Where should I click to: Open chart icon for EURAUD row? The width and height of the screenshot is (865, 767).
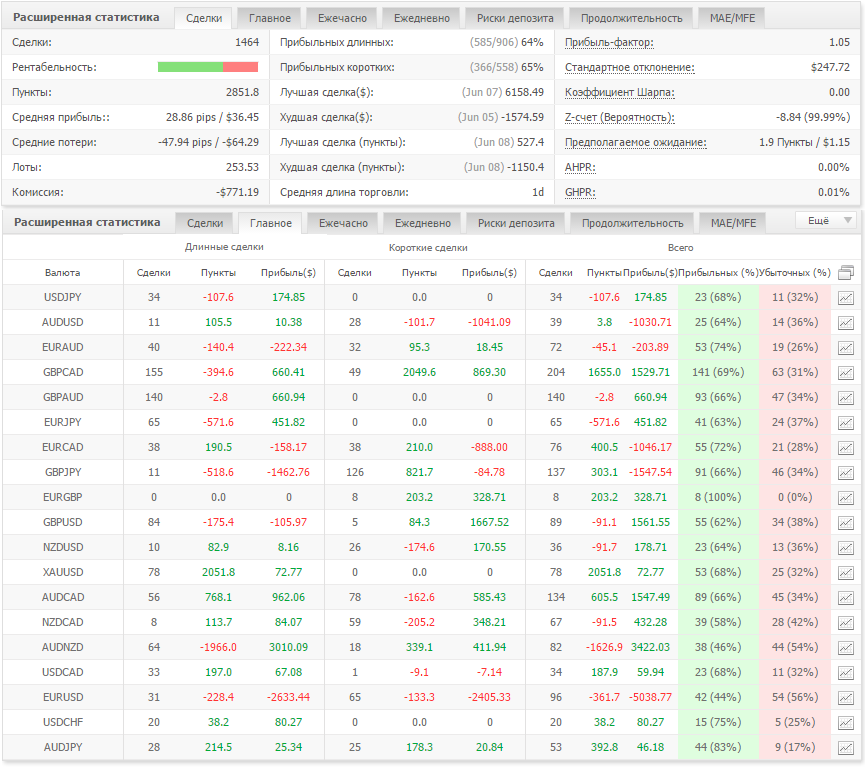(846, 348)
